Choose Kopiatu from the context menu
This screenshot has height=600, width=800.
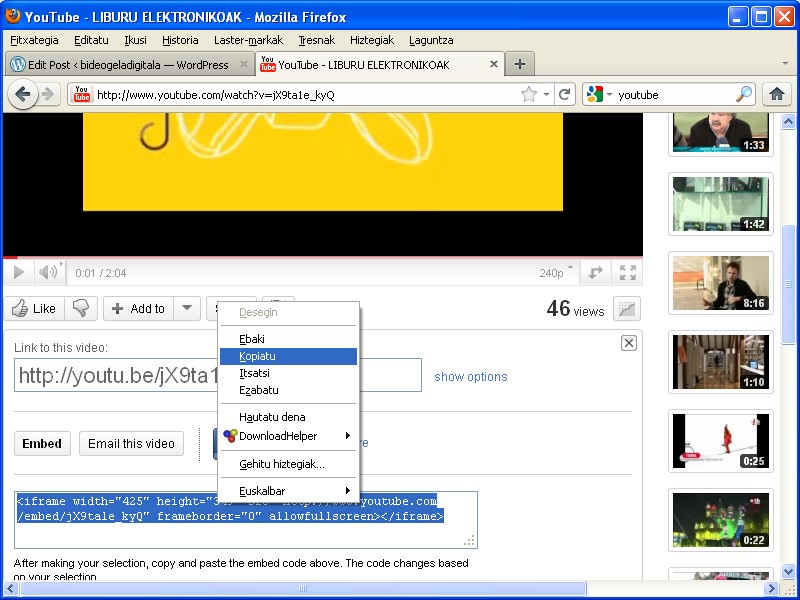288,356
